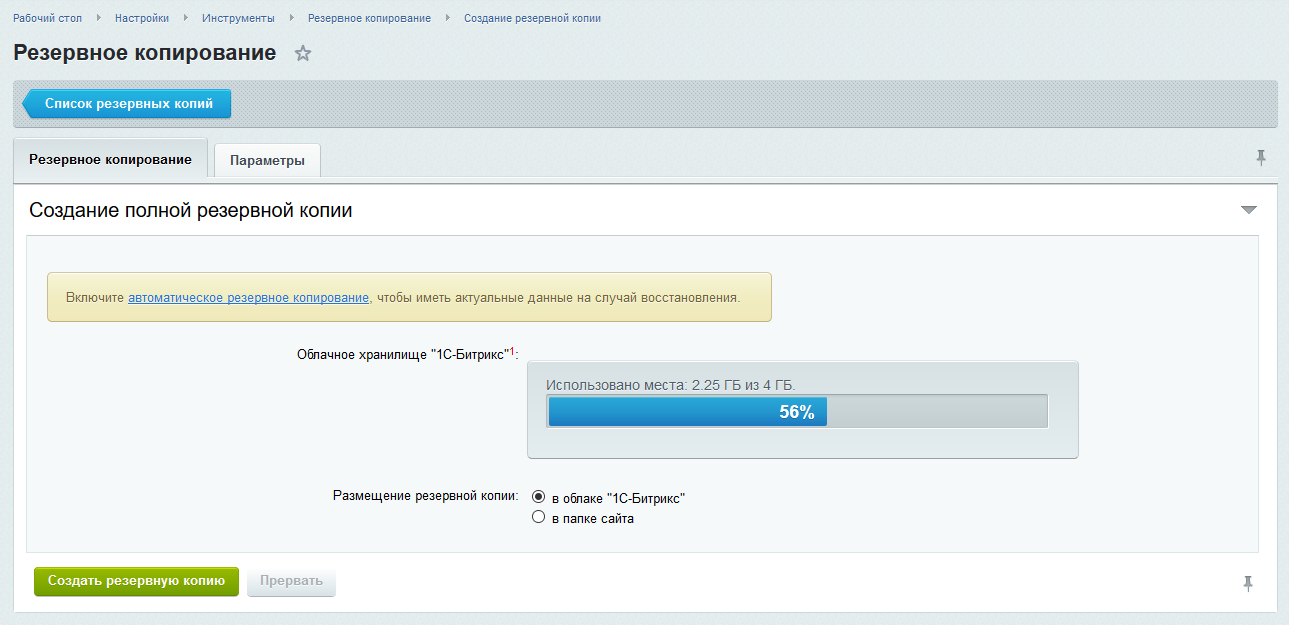Switch to the Параметры tab
The width and height of the screenshot is (1289, 625).
pyautogui.click(x=267, y=161)
